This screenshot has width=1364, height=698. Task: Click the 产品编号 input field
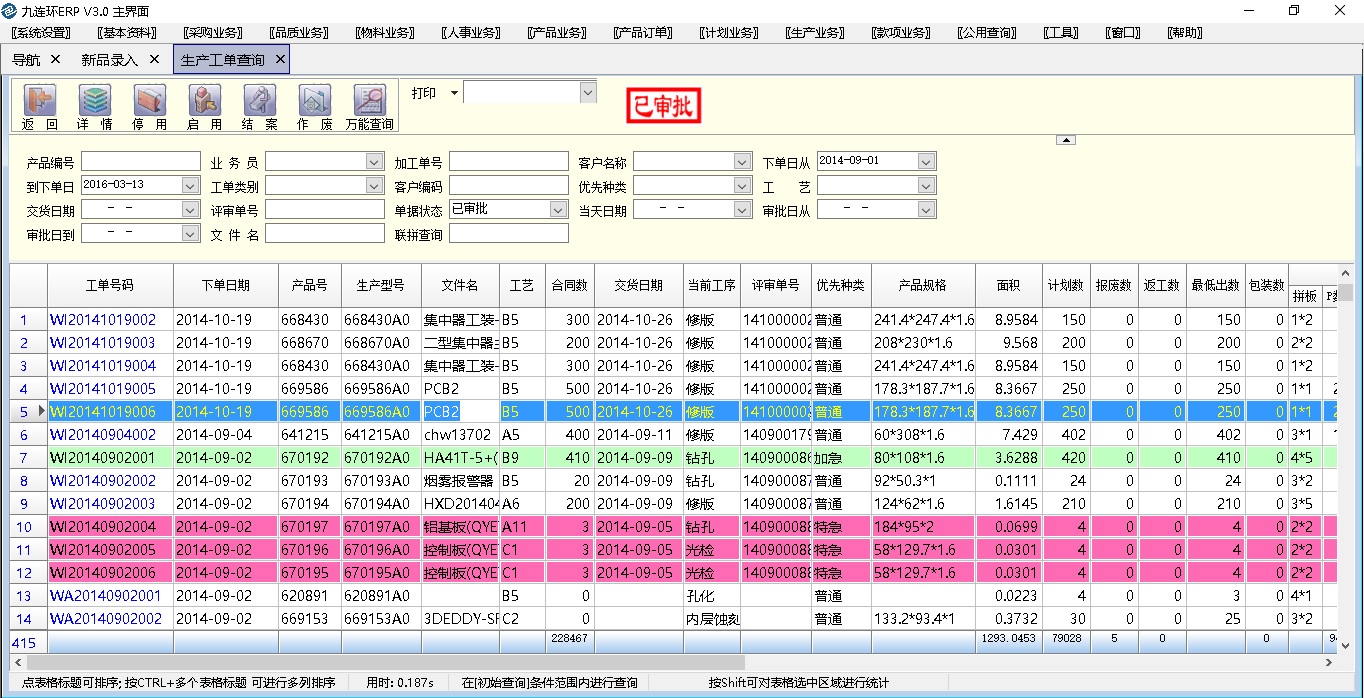141,161
